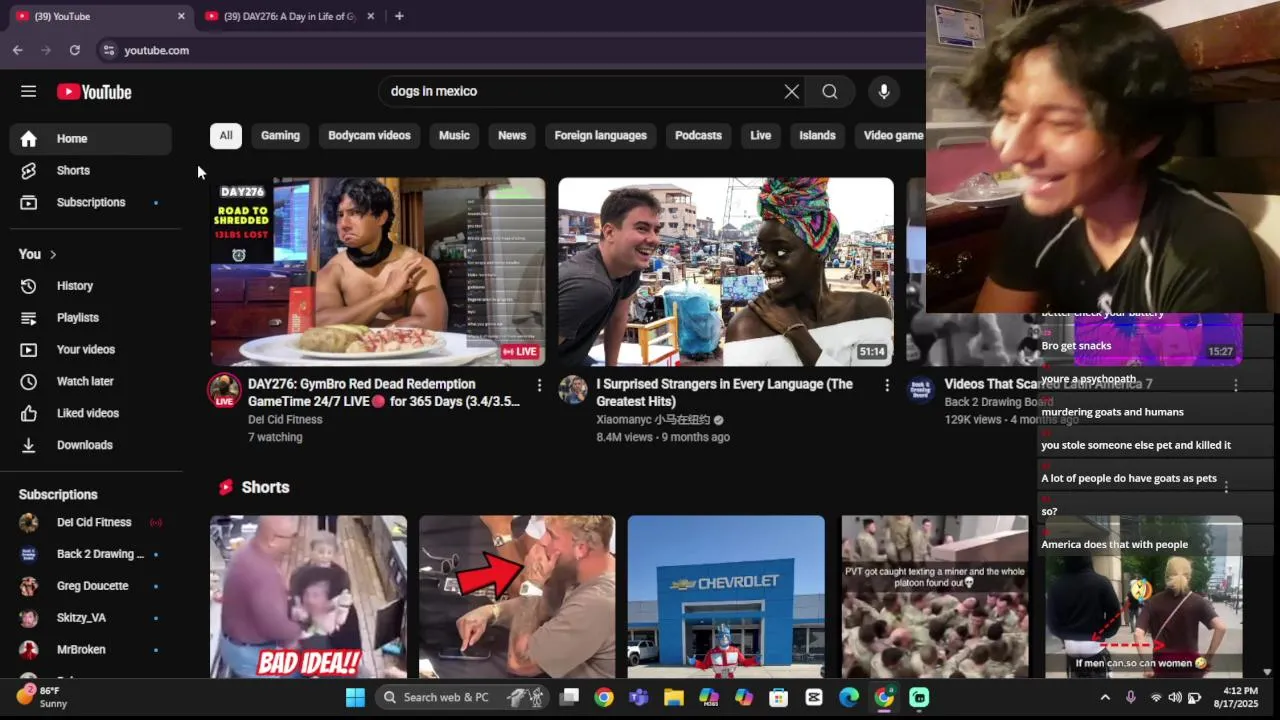Open Greg Doucette subscription channel

click(x=91, y=587)
